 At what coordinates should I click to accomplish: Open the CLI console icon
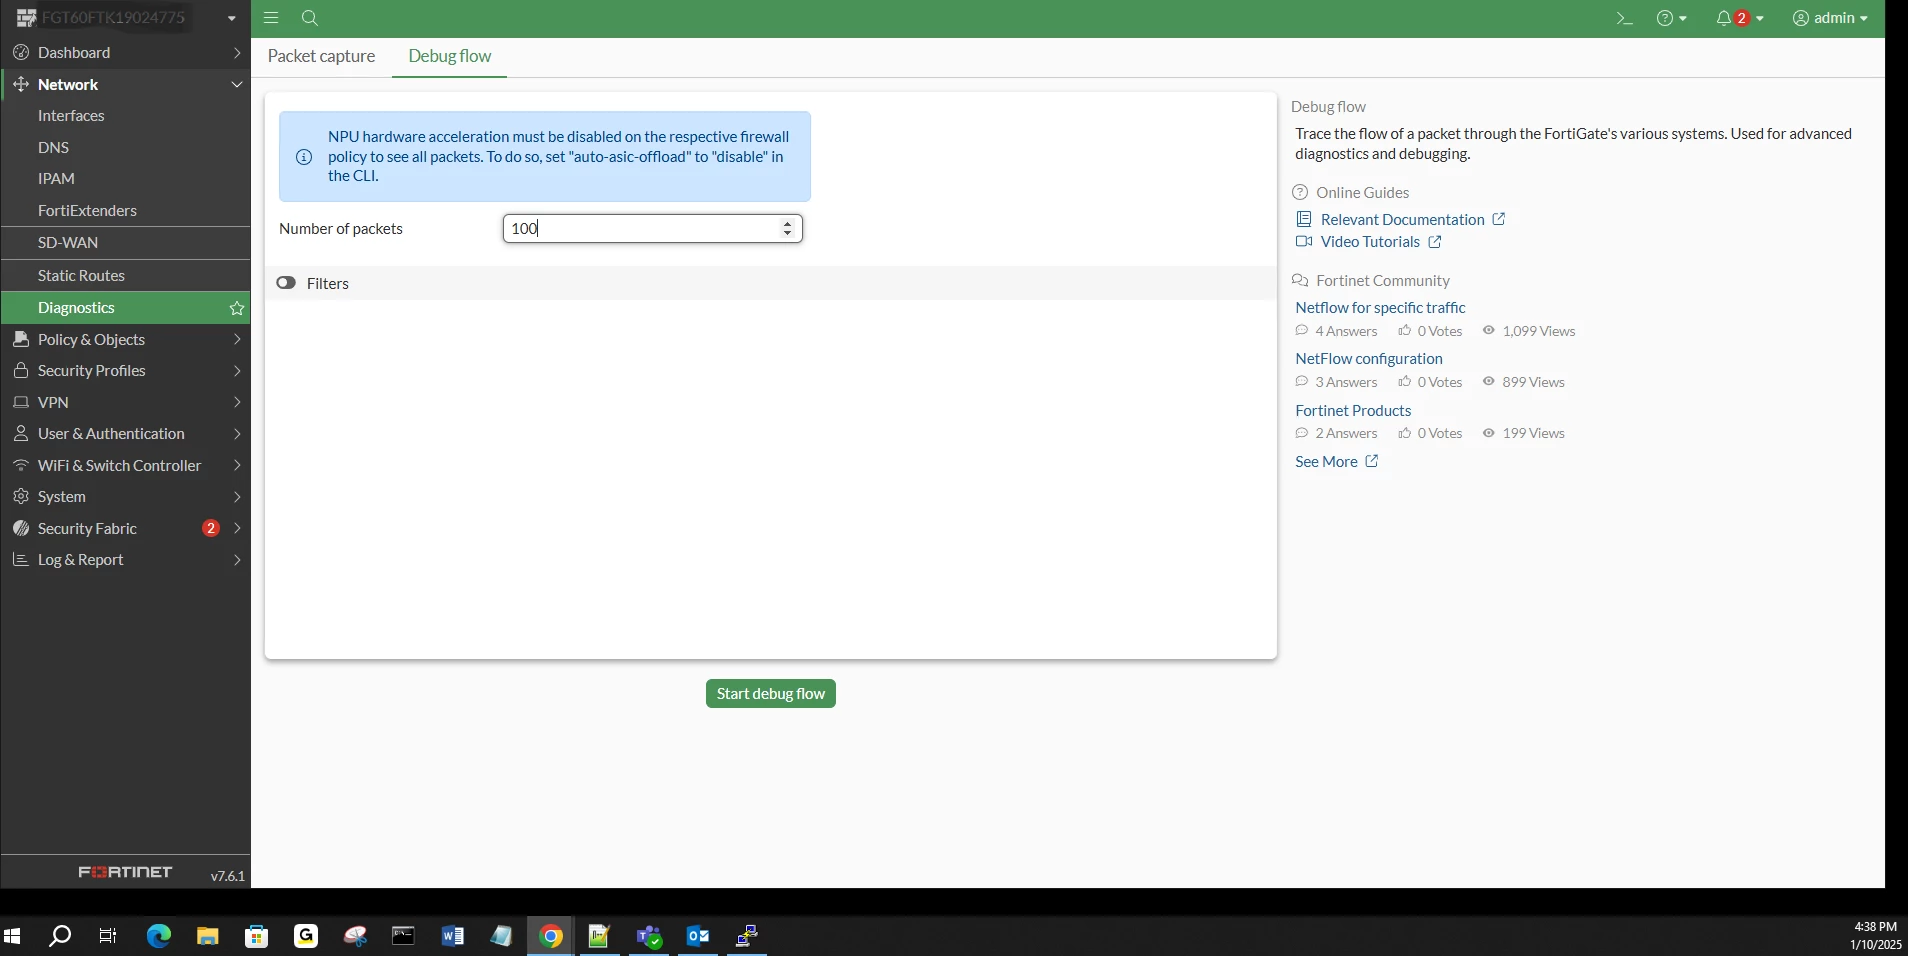pyautogui.click(x=1625, y=18)
